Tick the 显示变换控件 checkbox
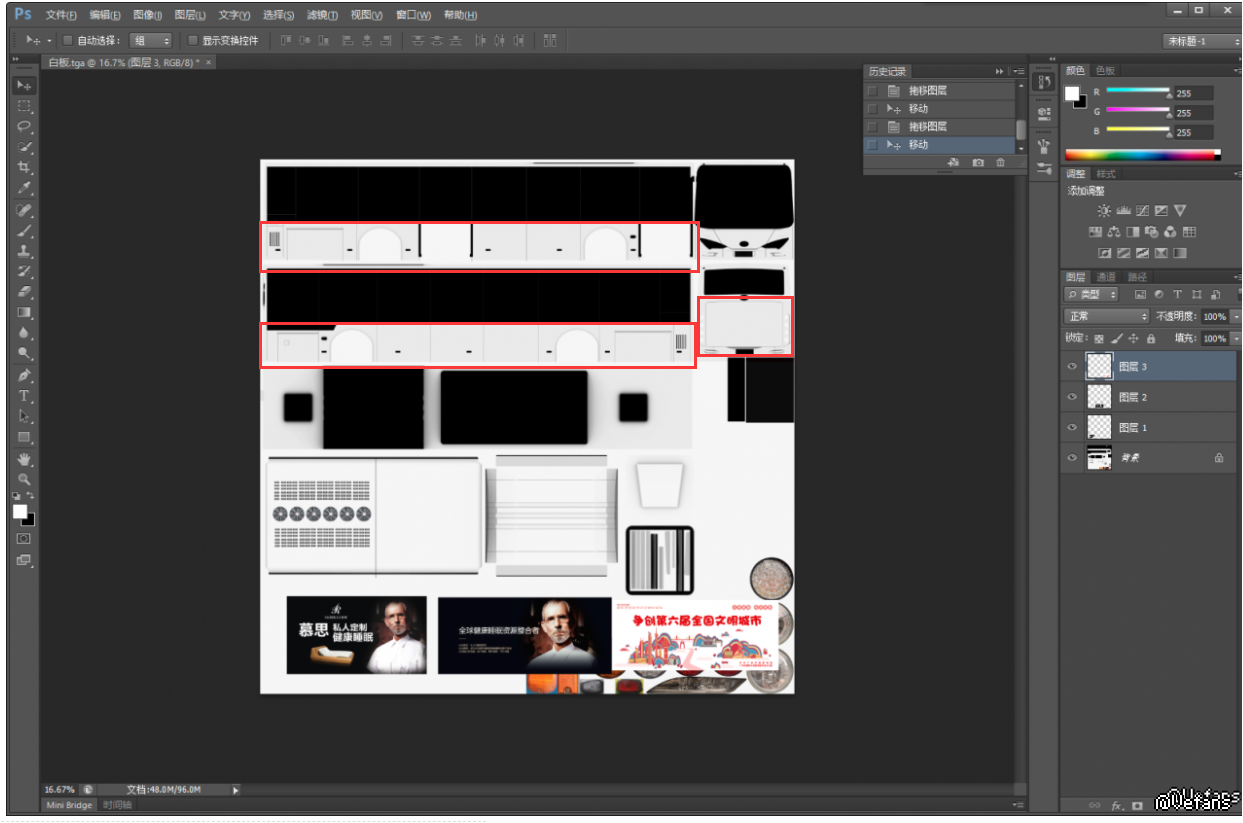 point(194,41)
